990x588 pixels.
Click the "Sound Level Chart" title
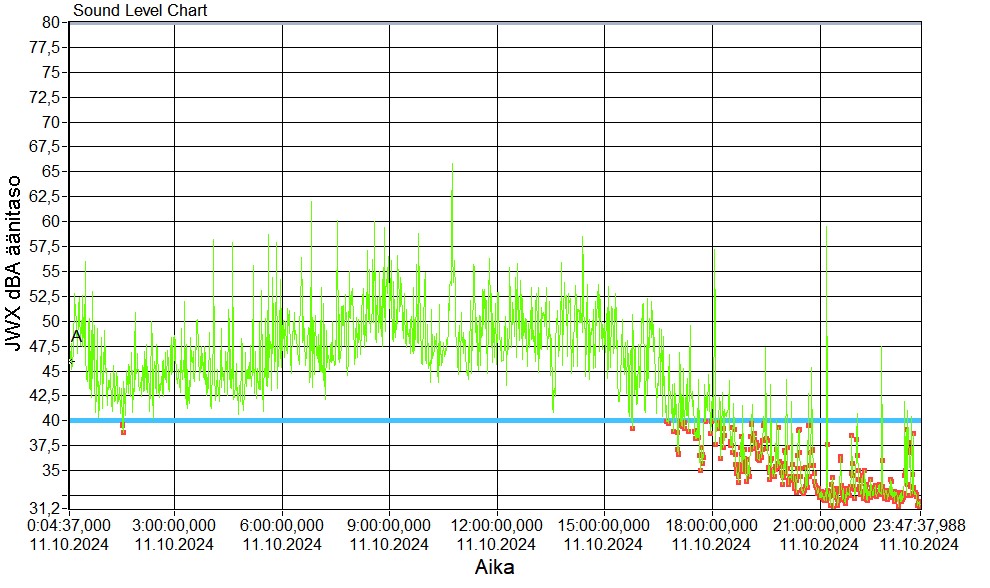tap(140, 11)
